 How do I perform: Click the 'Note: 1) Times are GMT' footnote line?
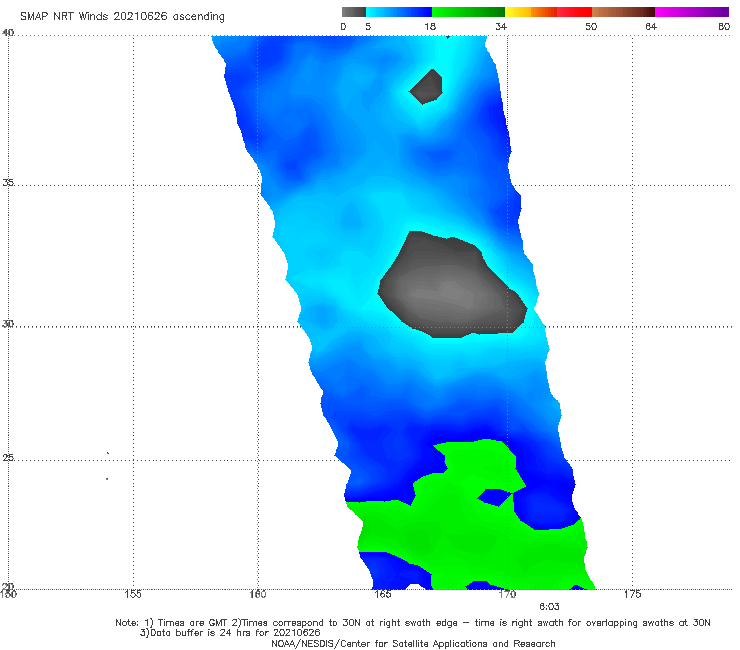tap(412, 623)
